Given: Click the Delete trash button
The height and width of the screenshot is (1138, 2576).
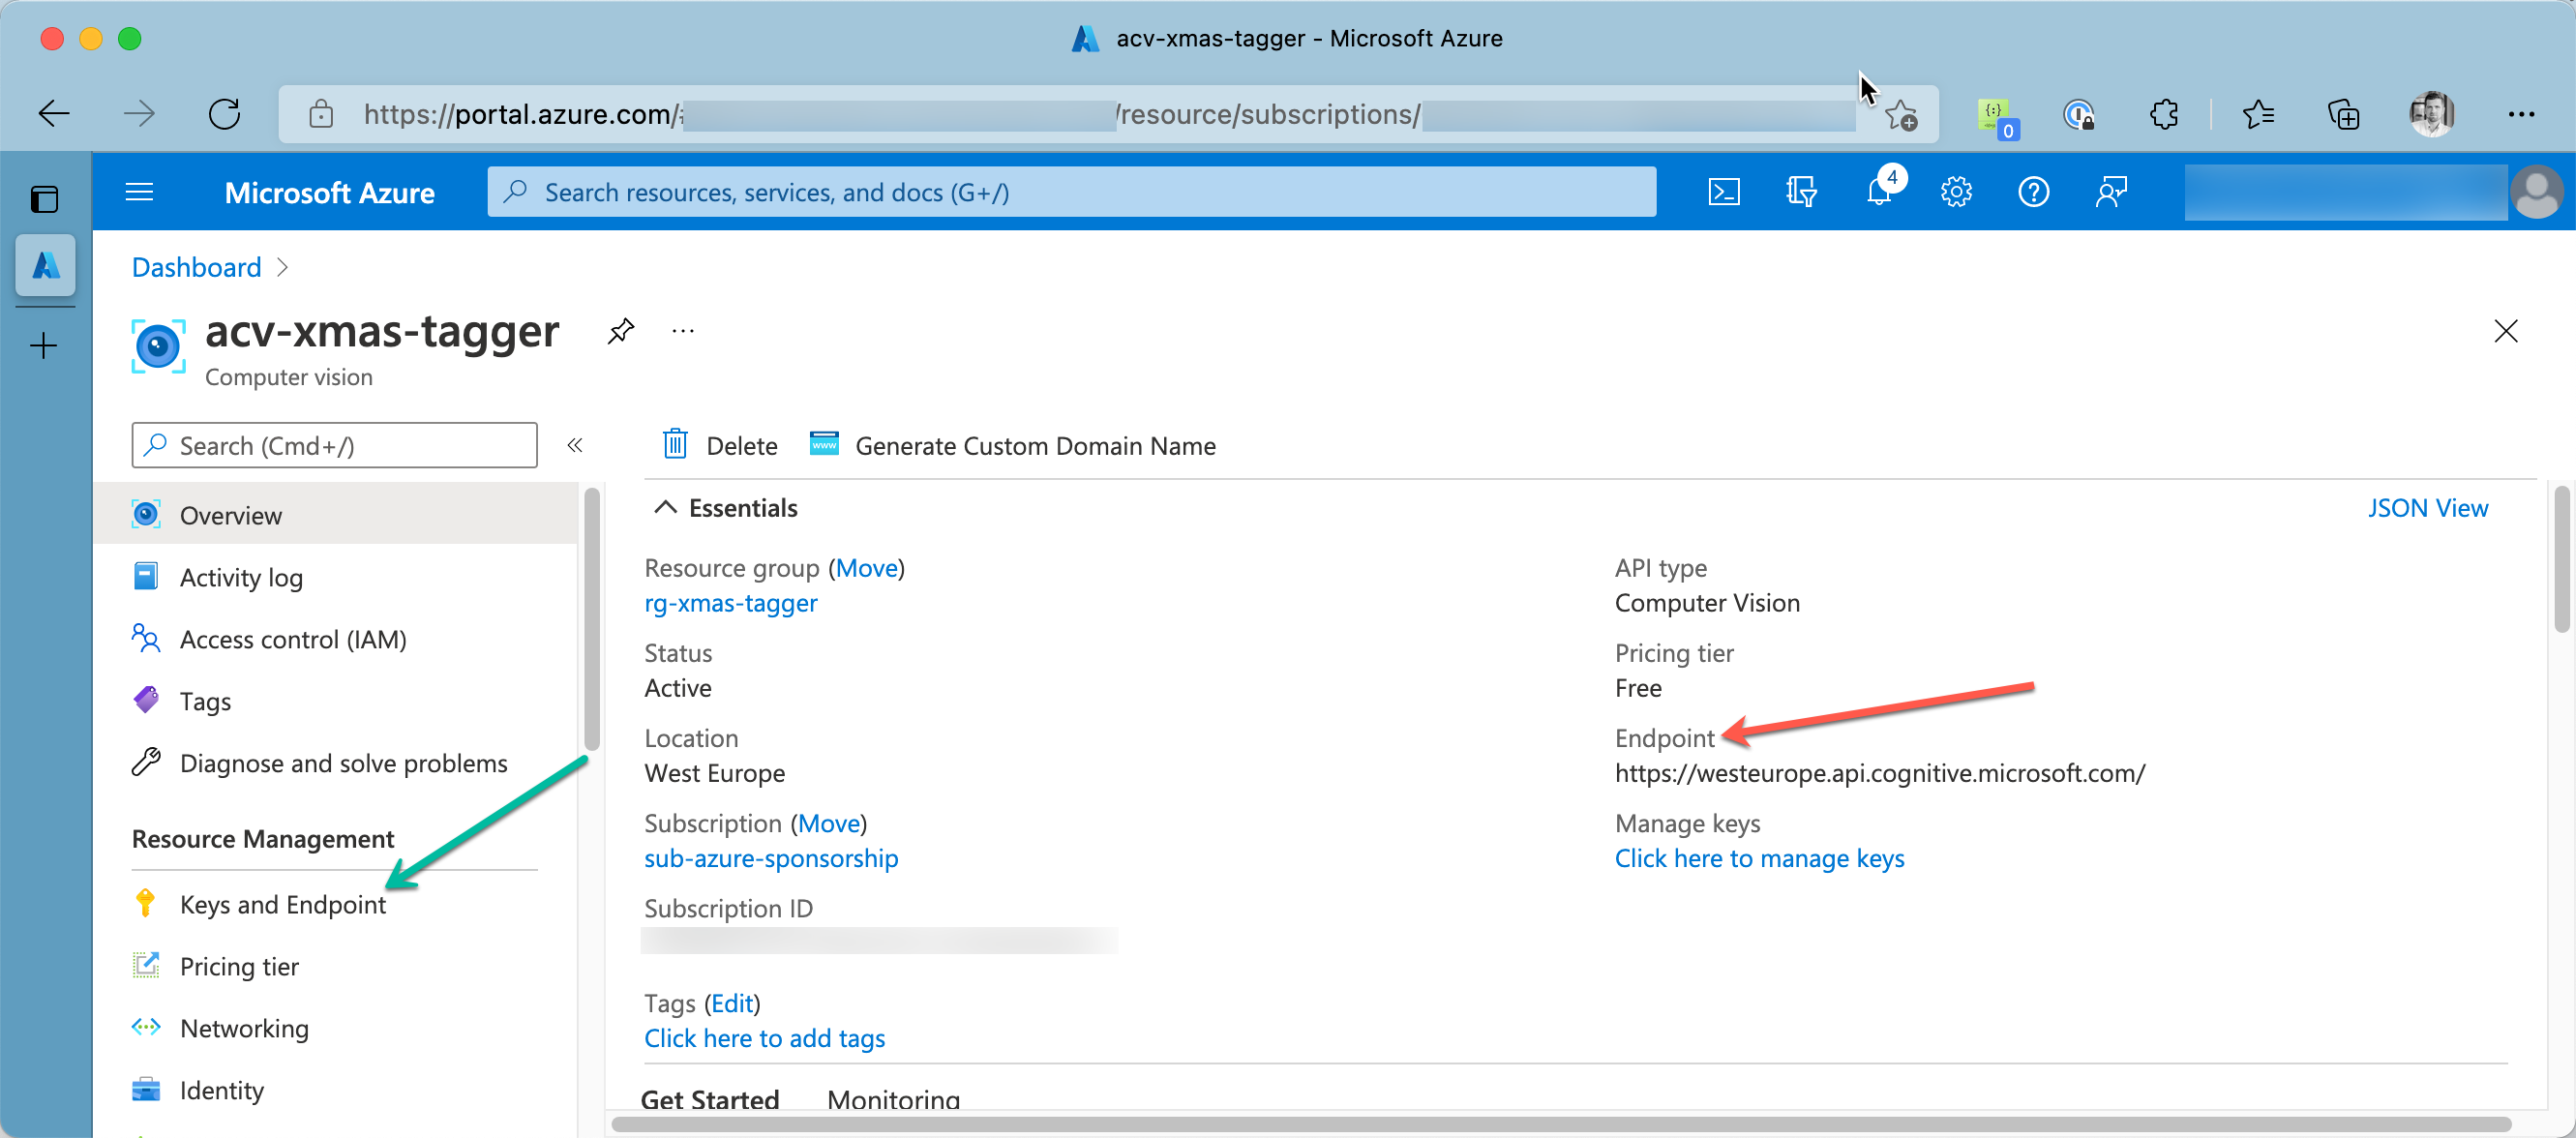Looking at the screenshot, I should pyautogui.click(x=720, y=445).
